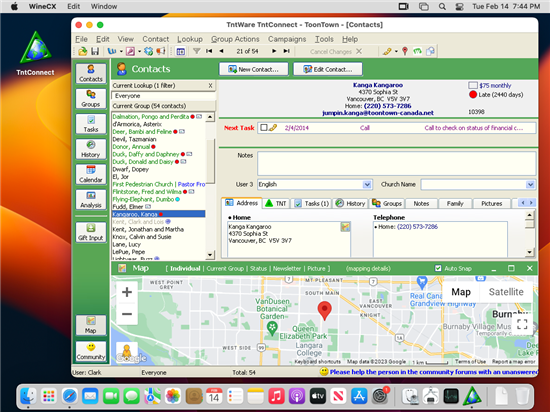This screenshot has height=412, width=550.
Task: Open the Gift Input view in sidebar
Action: point(91,232)
